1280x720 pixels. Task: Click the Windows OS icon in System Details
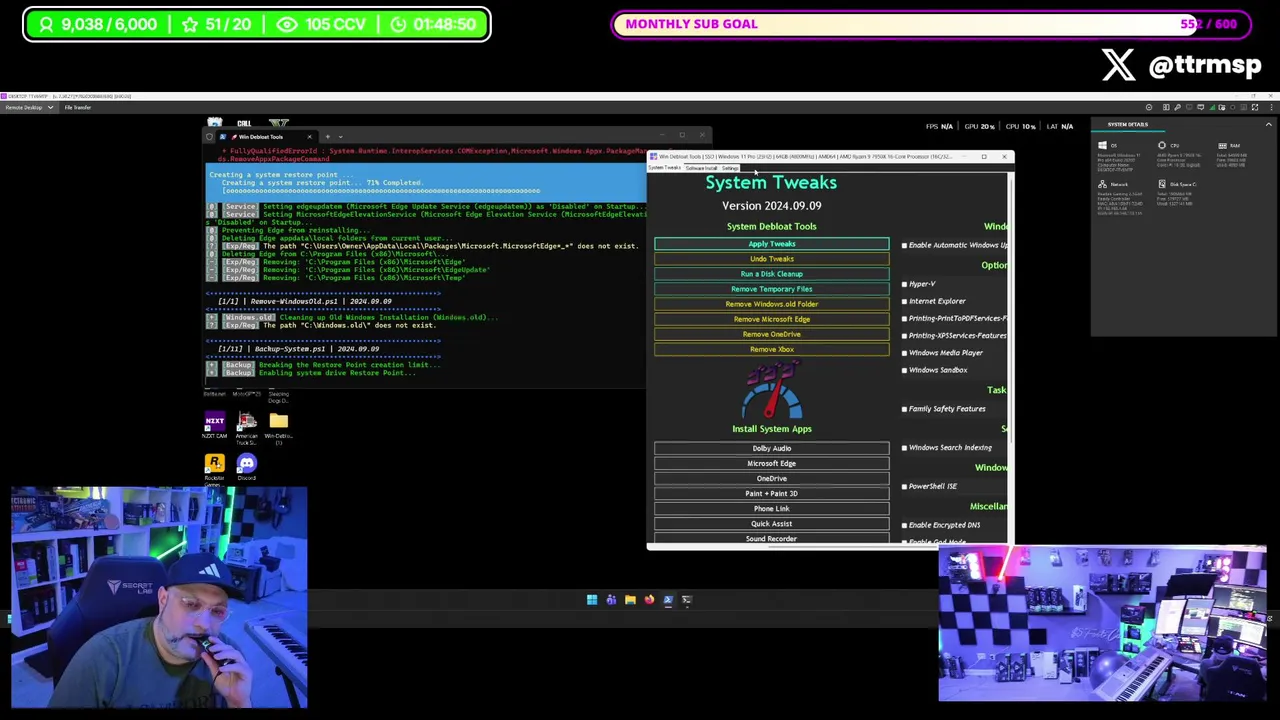click(1102, 146)
